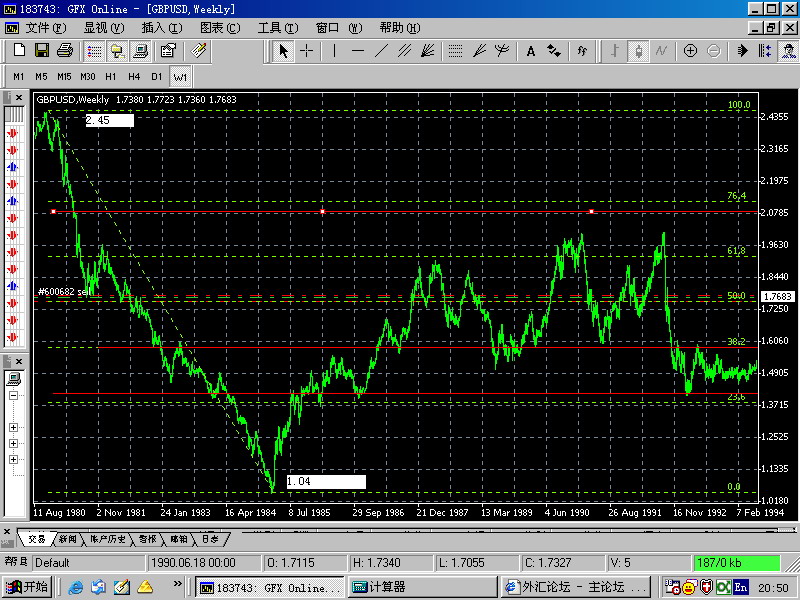Image resolution: width=800 pixels, height=600 pixels.
Task: Zoom in the chart with plus icon
Action: click(690, 51)
